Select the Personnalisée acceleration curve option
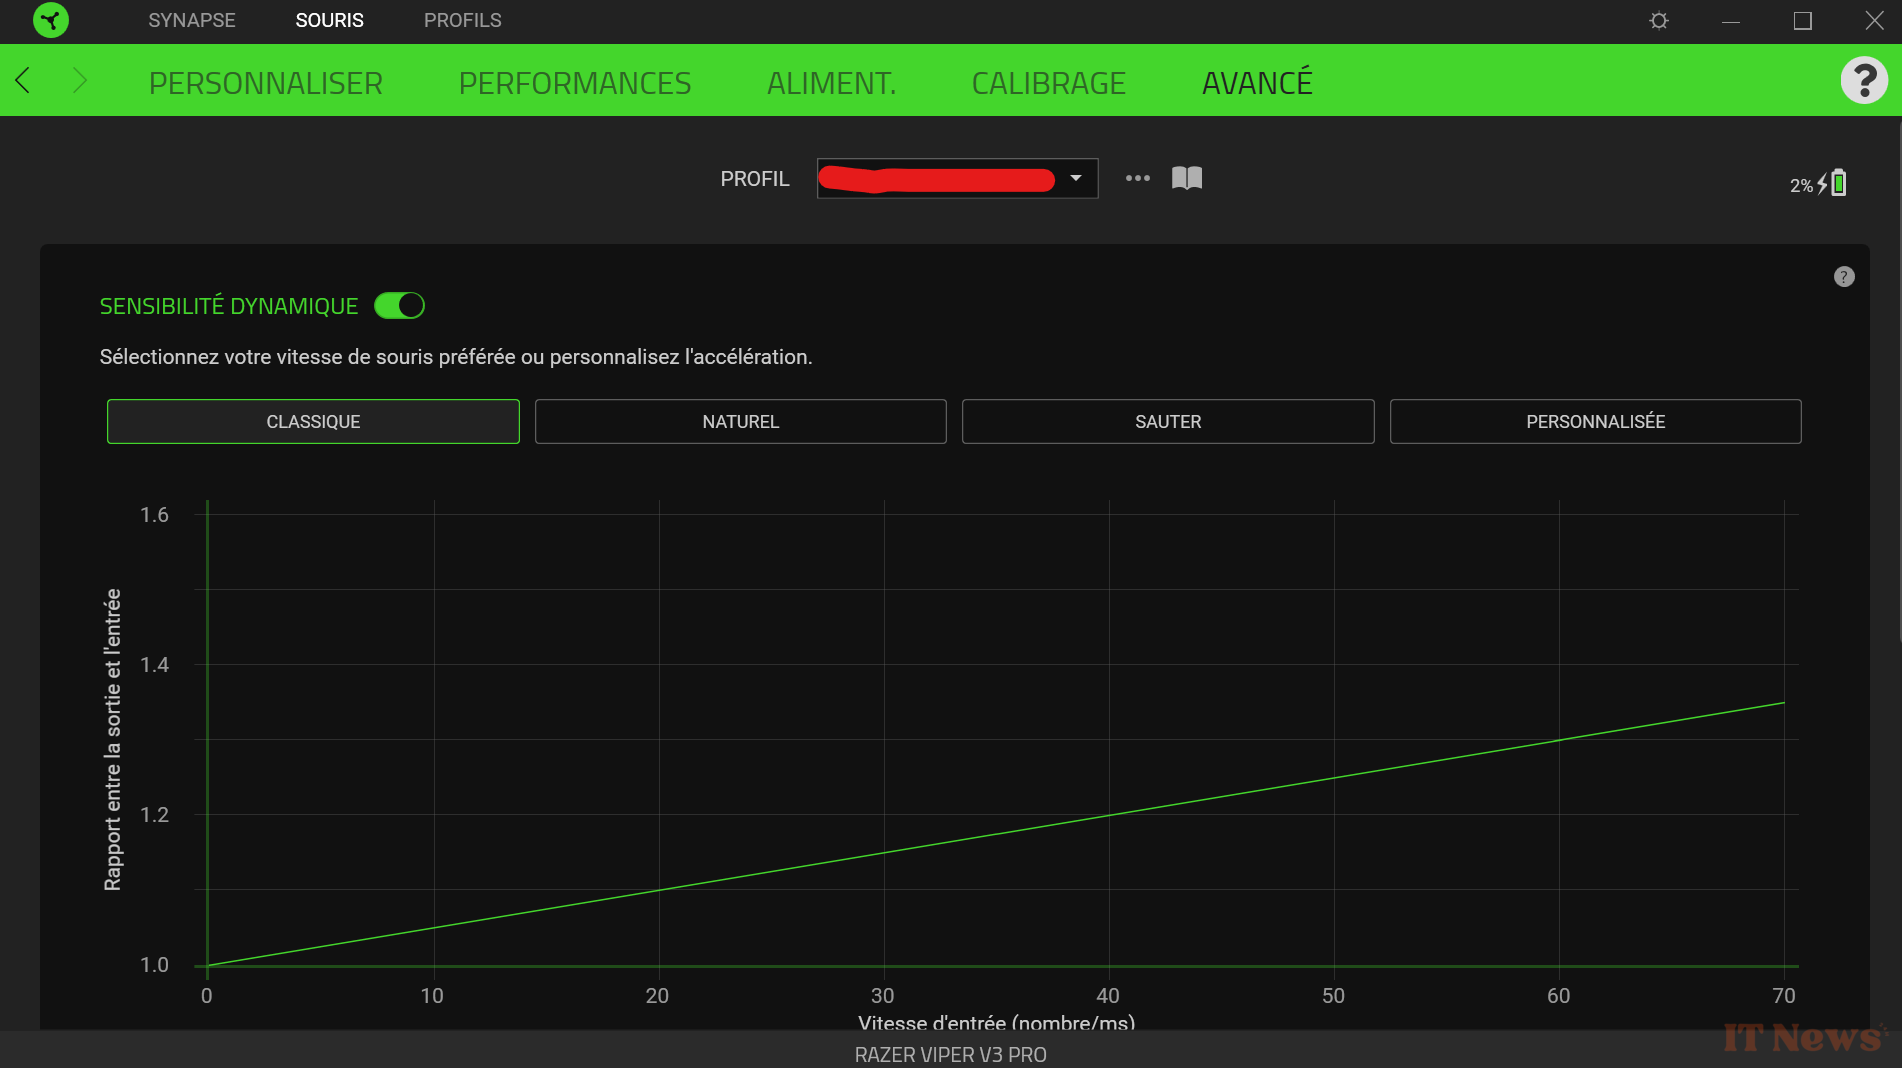This screenshot has width=1902, height=1068. point(1595,422)
